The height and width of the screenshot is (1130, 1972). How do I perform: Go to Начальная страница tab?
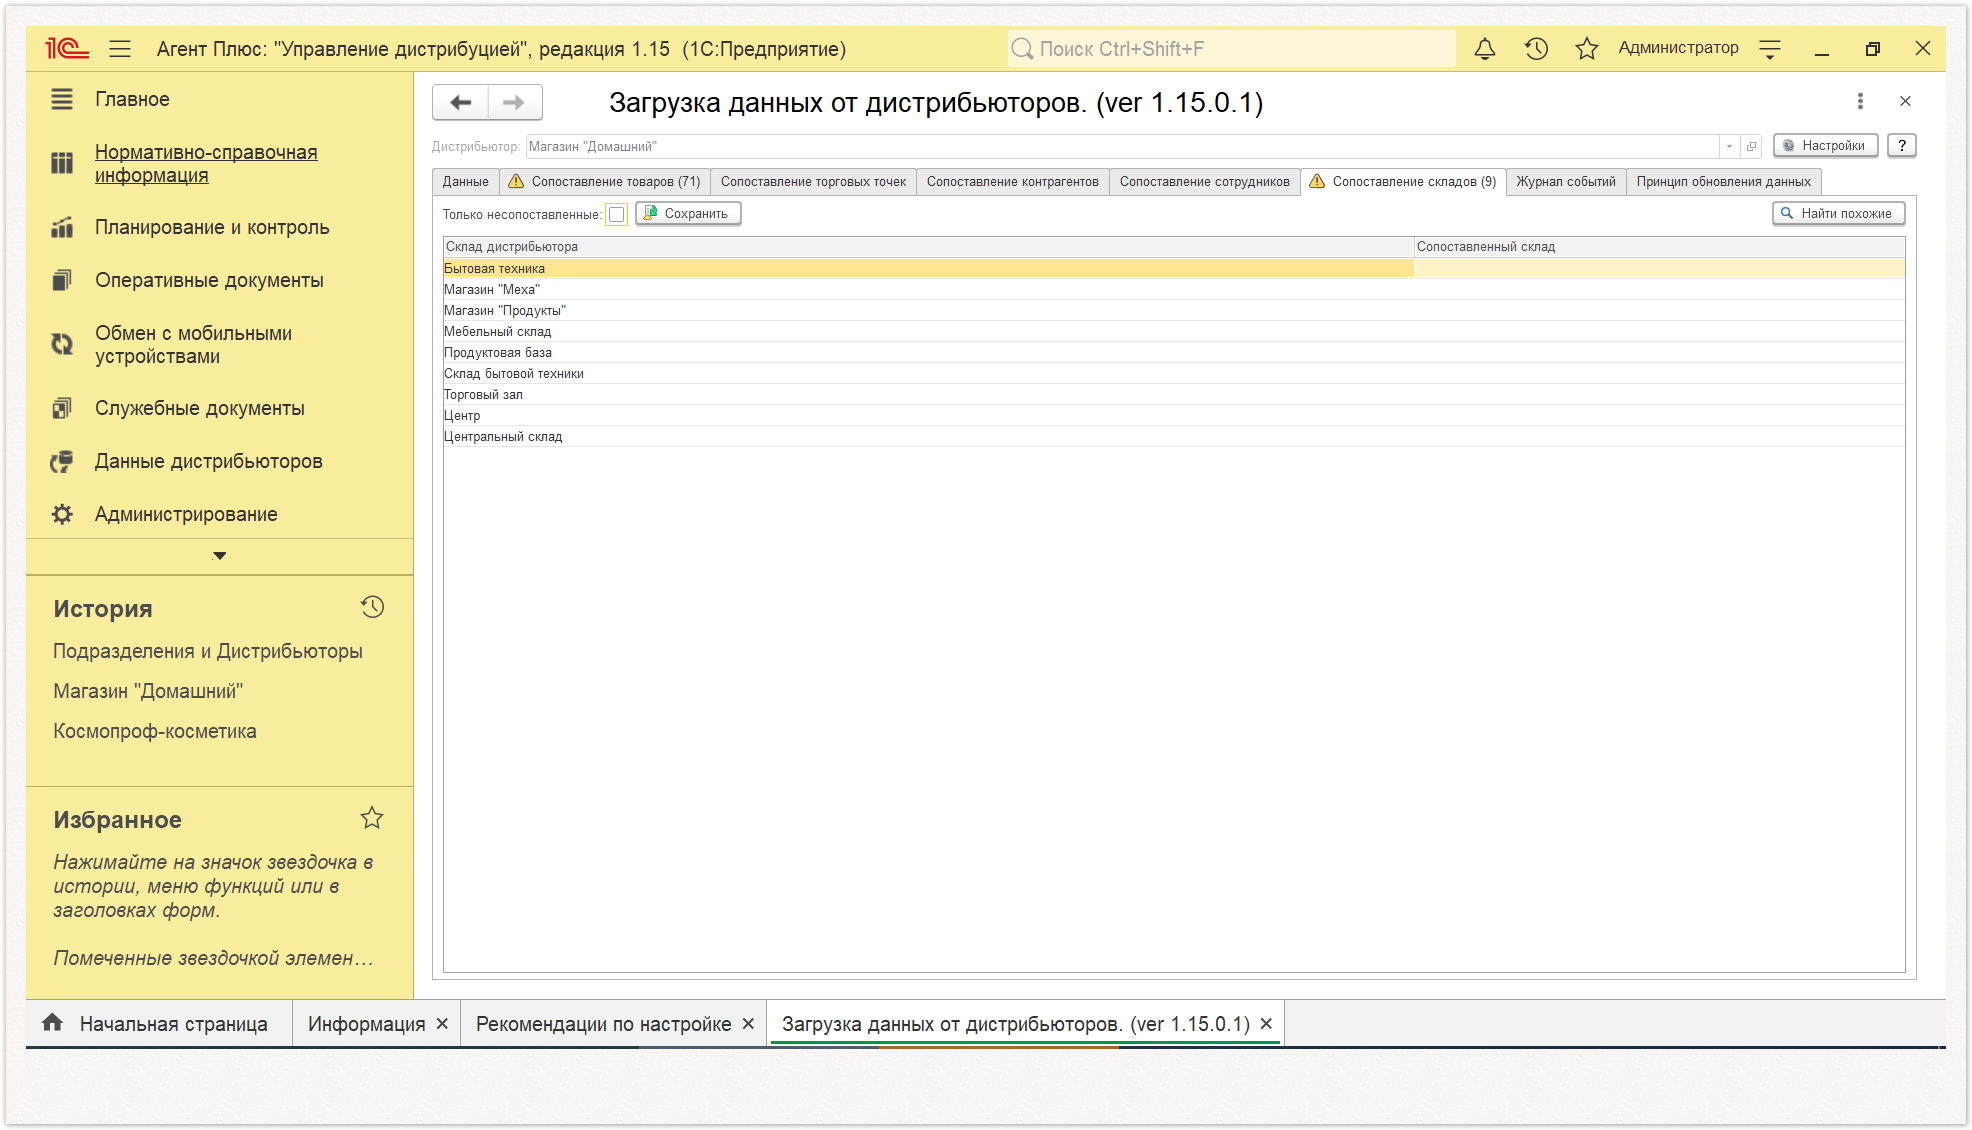tap(158, 1024)
